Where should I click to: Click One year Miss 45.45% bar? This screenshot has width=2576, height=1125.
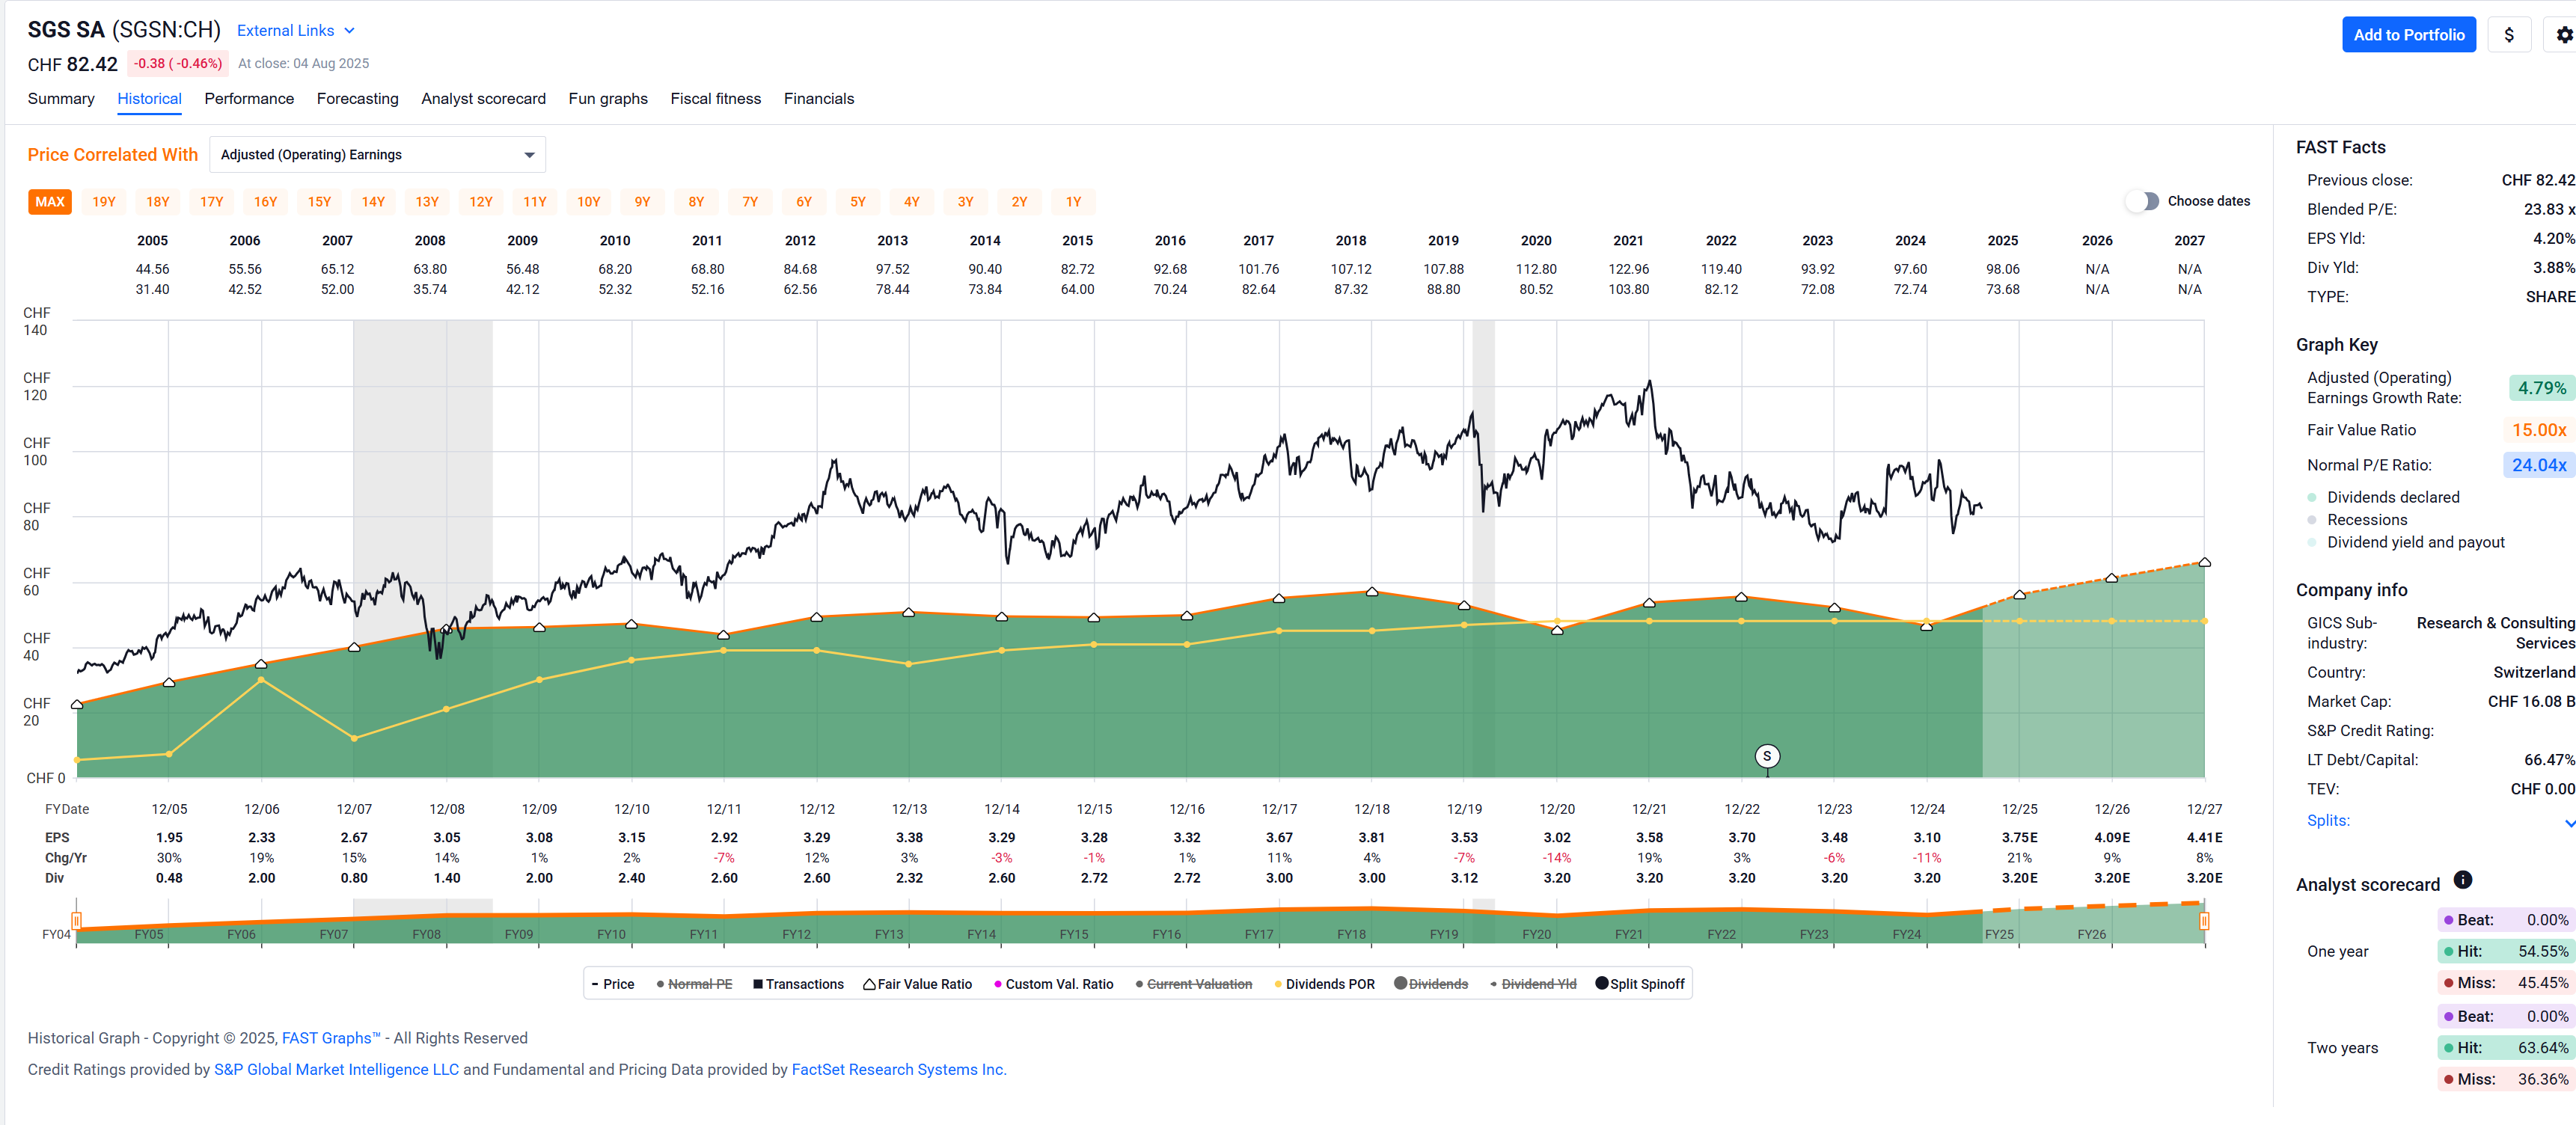tap(2505, 983)
